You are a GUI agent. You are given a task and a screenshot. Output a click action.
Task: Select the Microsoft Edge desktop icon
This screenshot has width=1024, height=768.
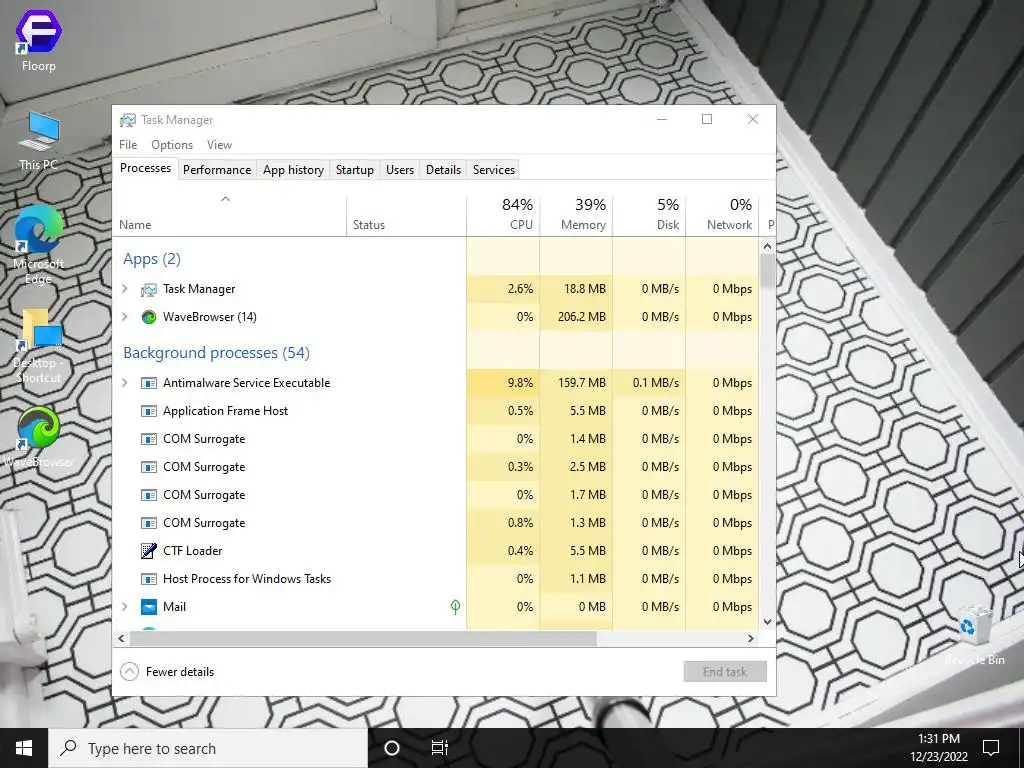pyautogui.click(x=39, y=245)
